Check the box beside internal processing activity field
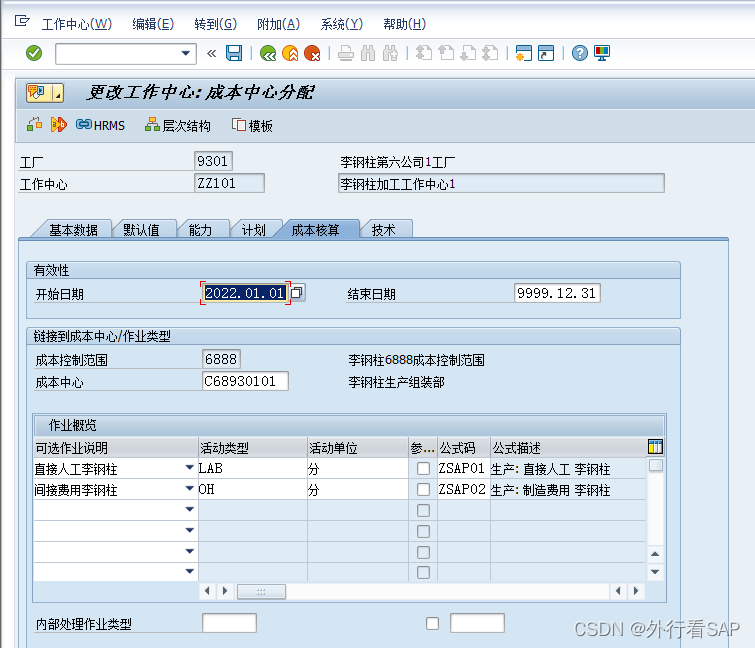The image size is (755, 648). 432,623
